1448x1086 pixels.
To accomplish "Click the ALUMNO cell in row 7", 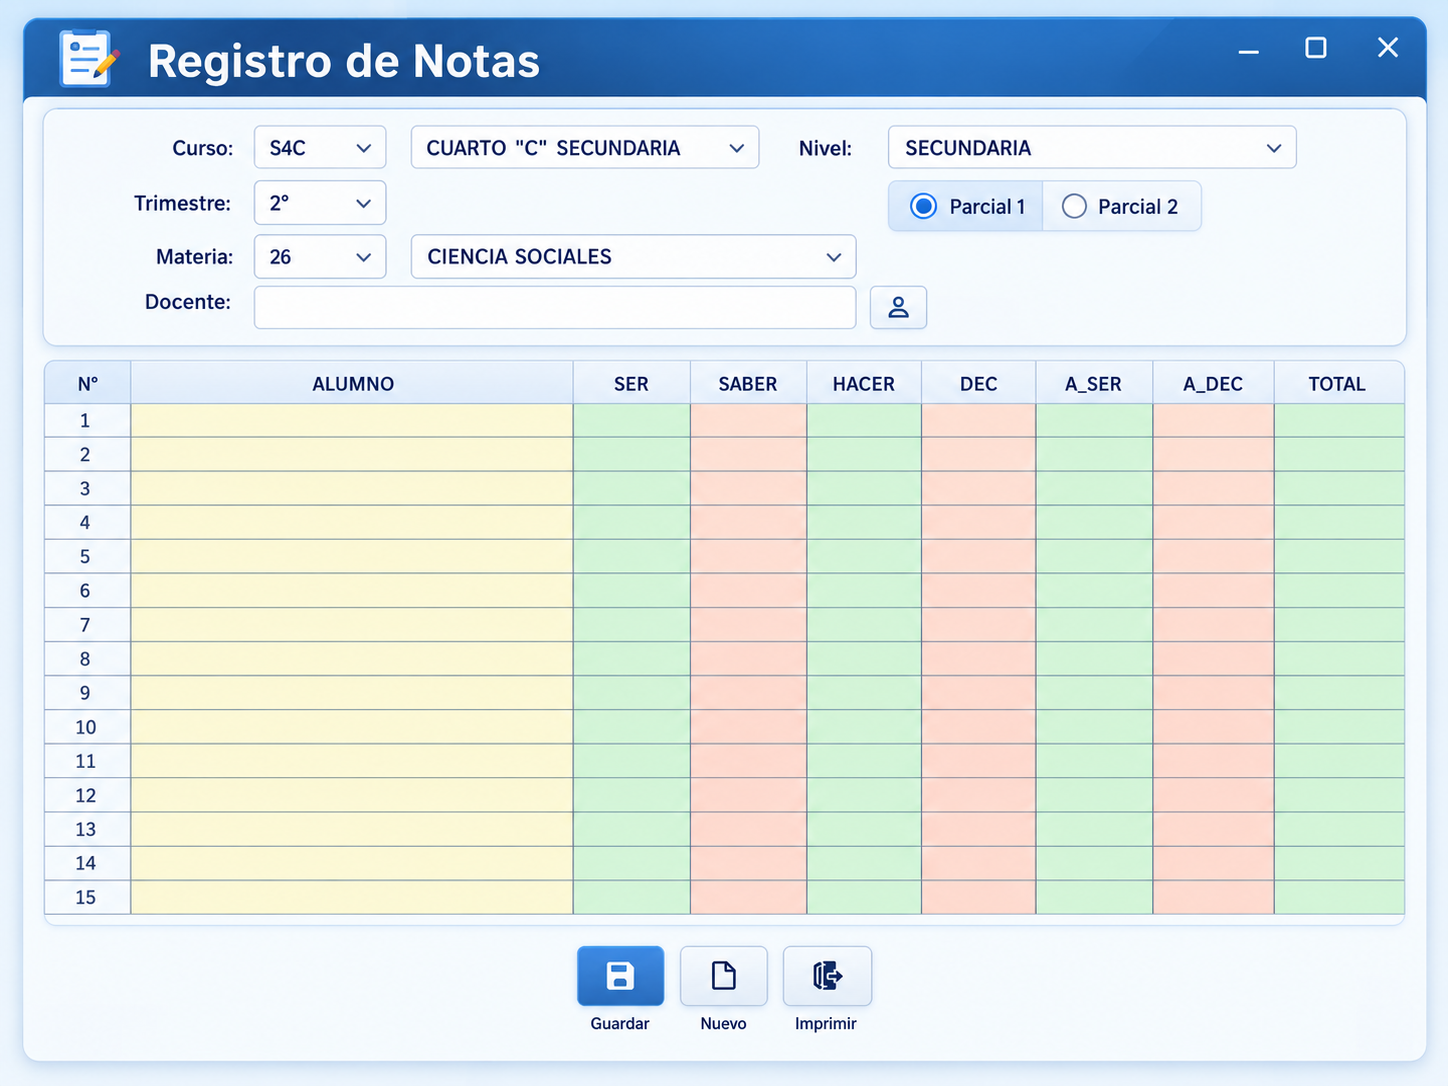I will point(352,625).
